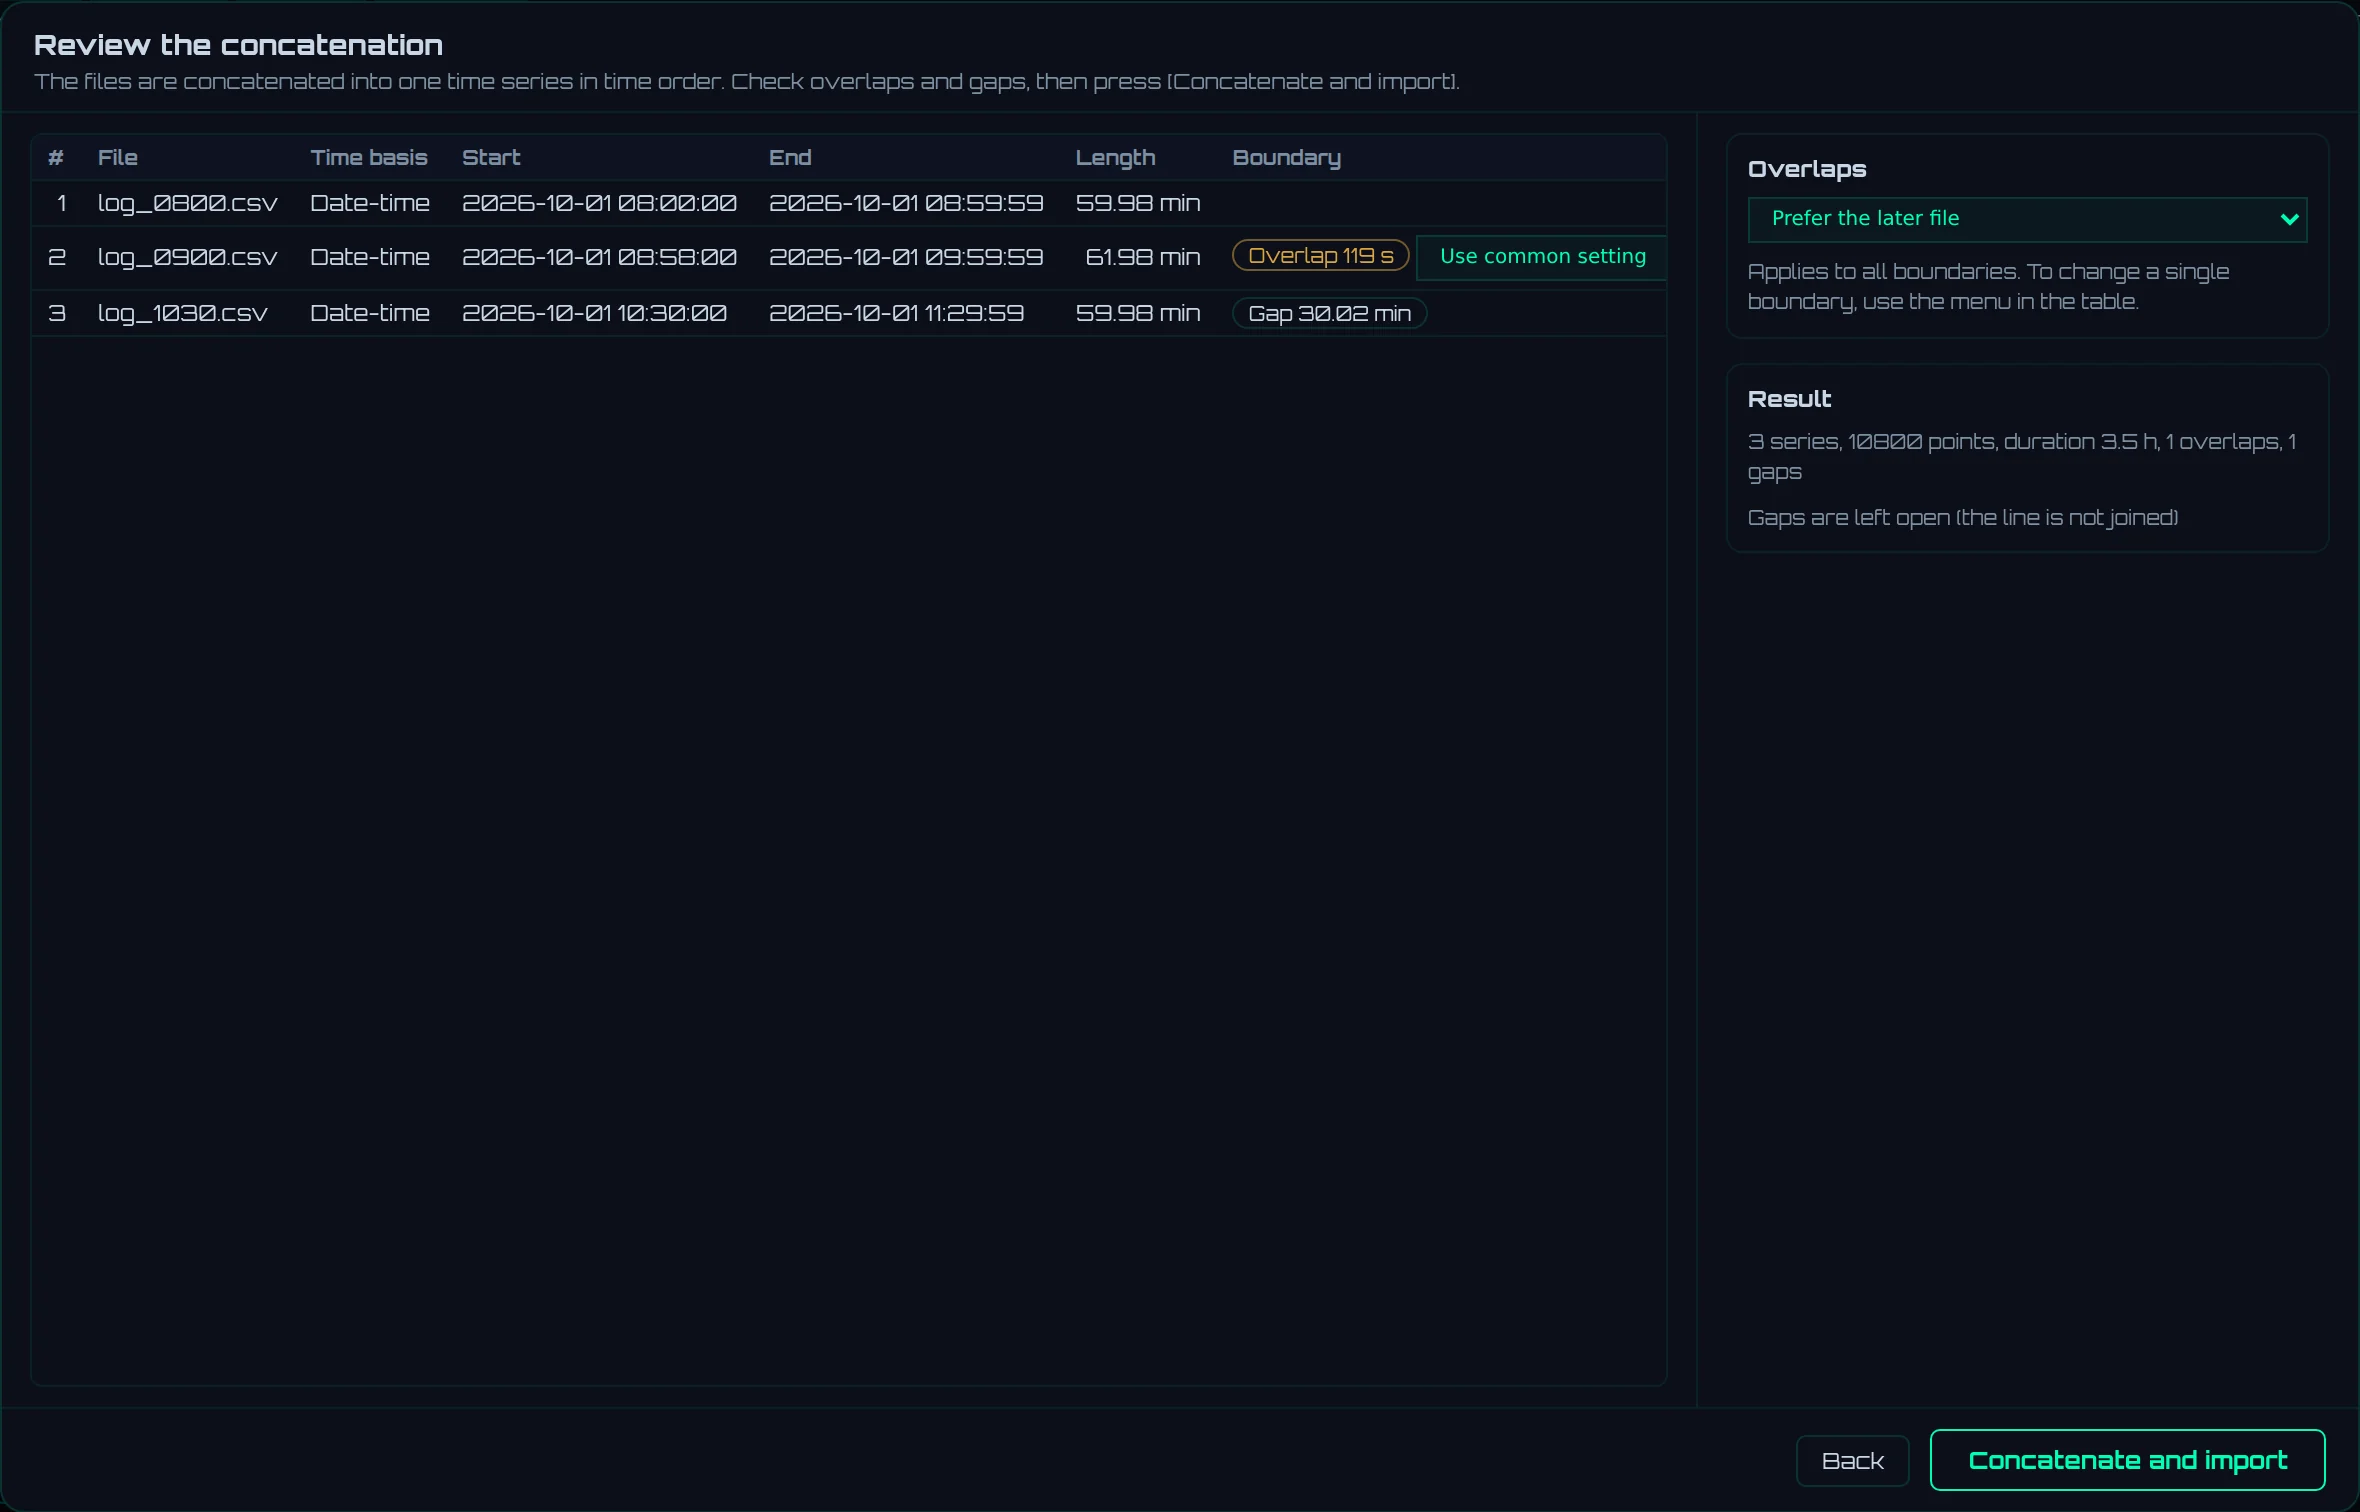
Task: Click the Time basis column header
Action: 368,158
